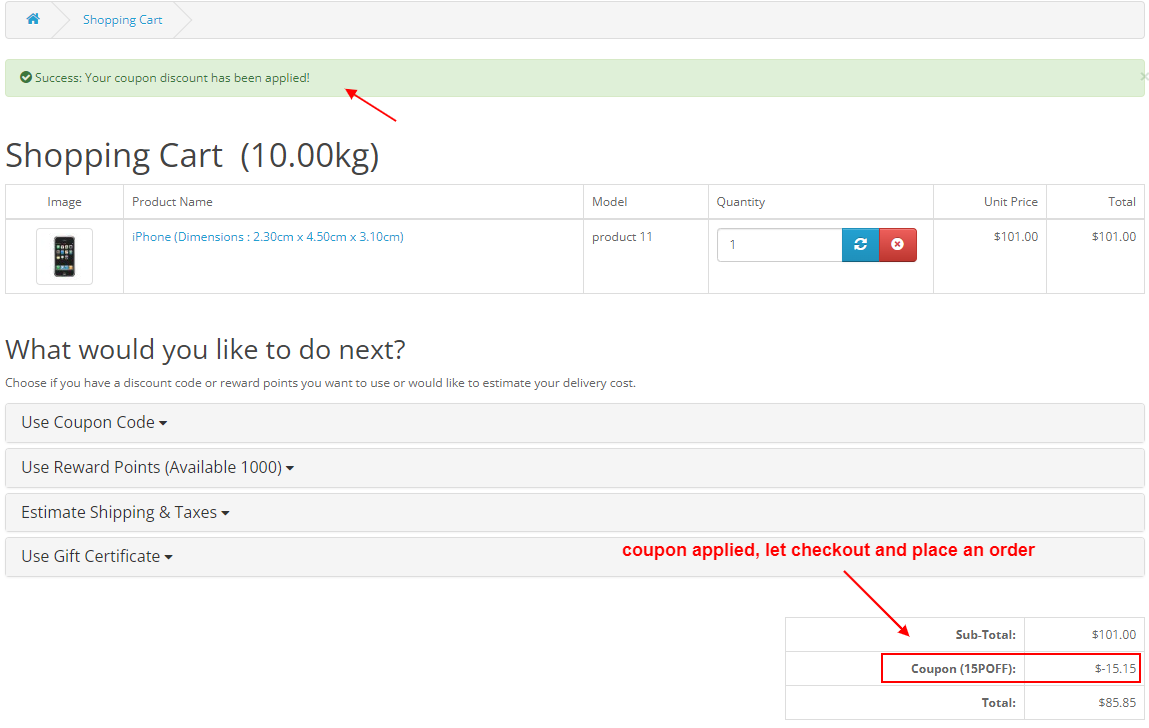Image resolution: width=1149 pixels, height=728 pixels.
Task: Open the Shopping Cart breadcrumb link
Action: point(122,20)
